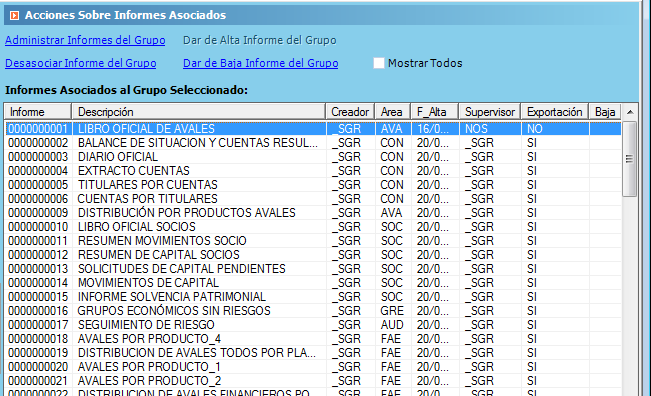Click the Baja column header
The image size is (651, 396).
605,112
